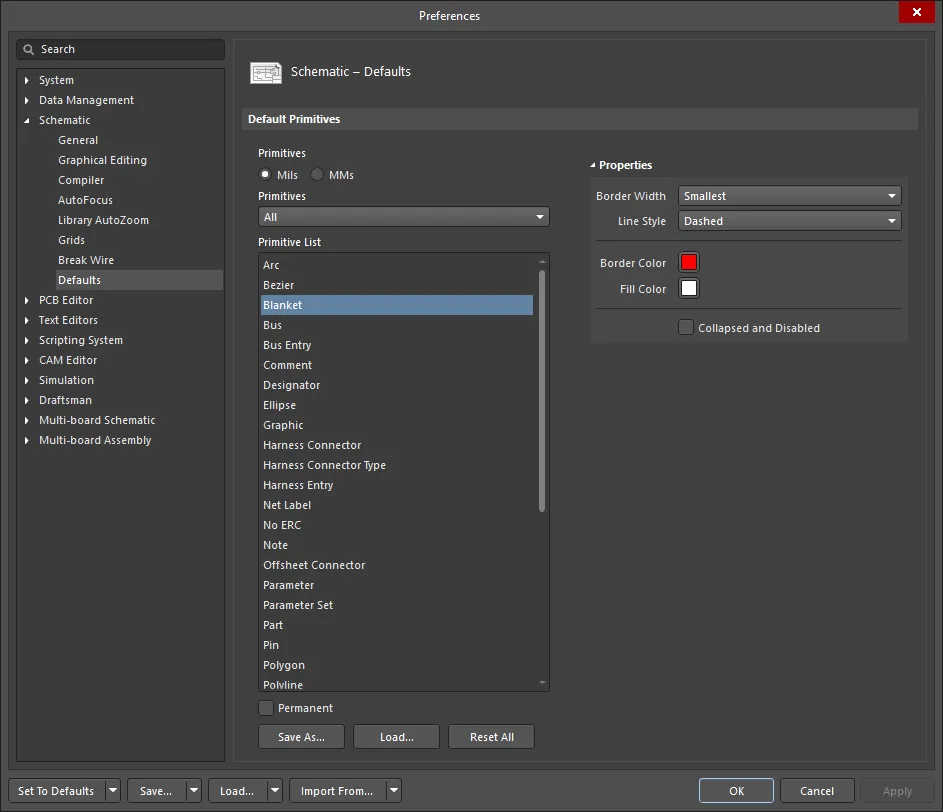Select Harness Connector in primitive list

[312, 445]
